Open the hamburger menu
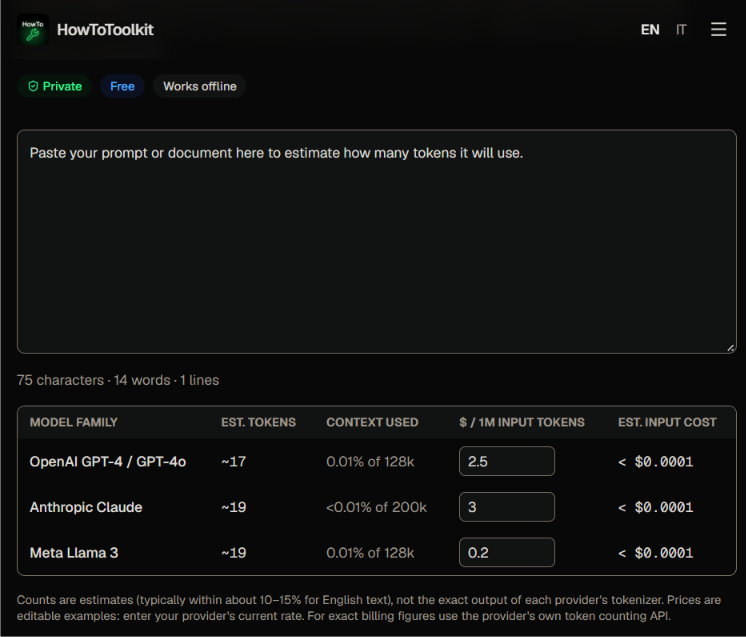 [718, 29]
